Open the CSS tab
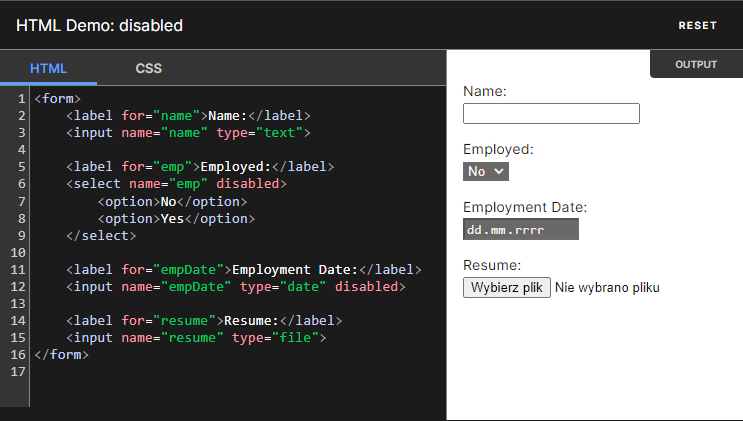Viewport: 743px width, 421px height. pos(148,68)
